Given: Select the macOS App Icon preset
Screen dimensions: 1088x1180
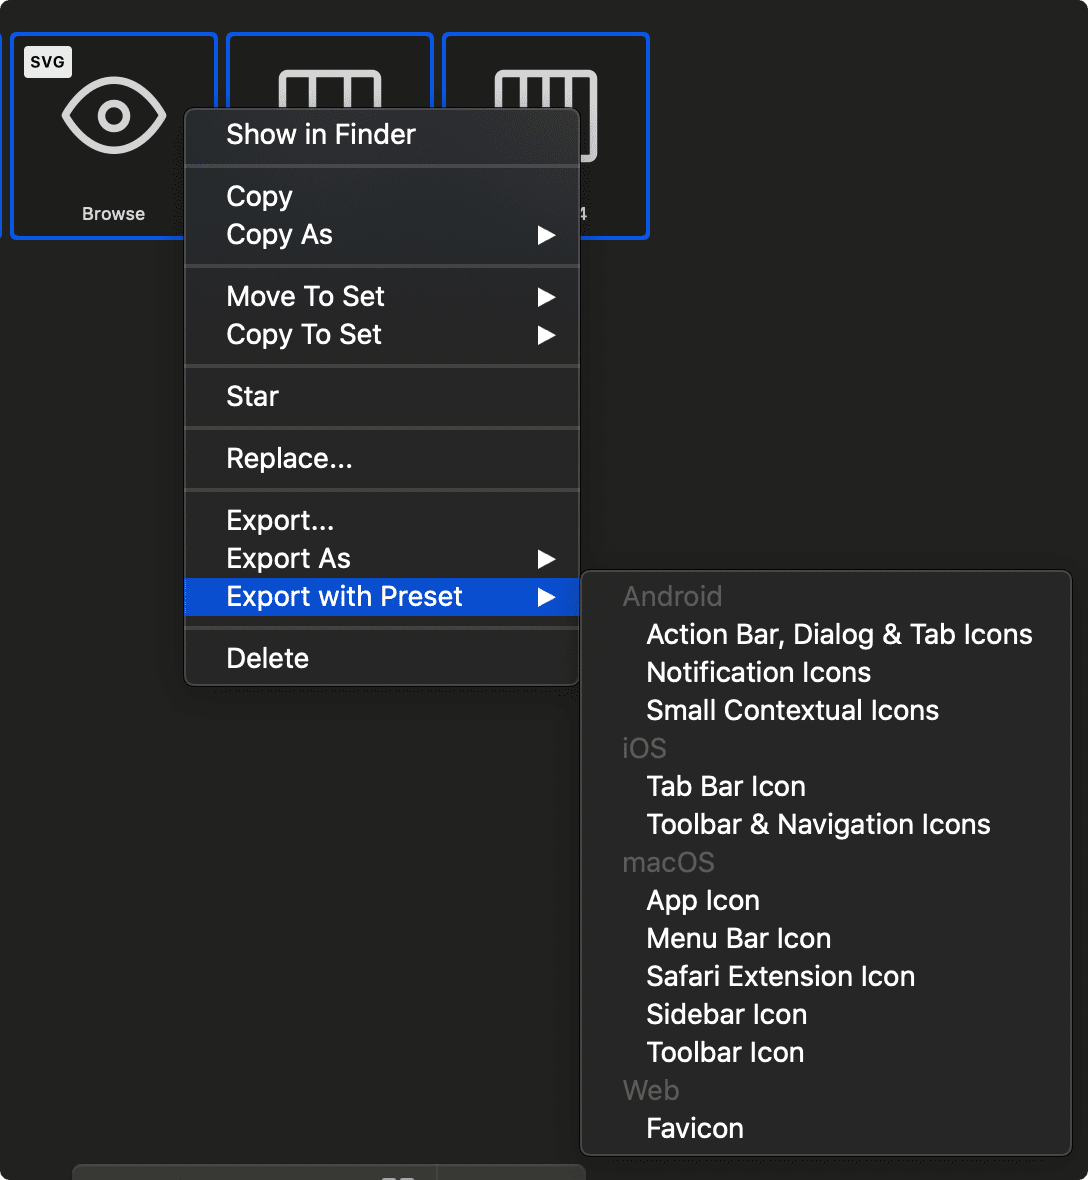Looking at the screenshot, I should (703, 901).
